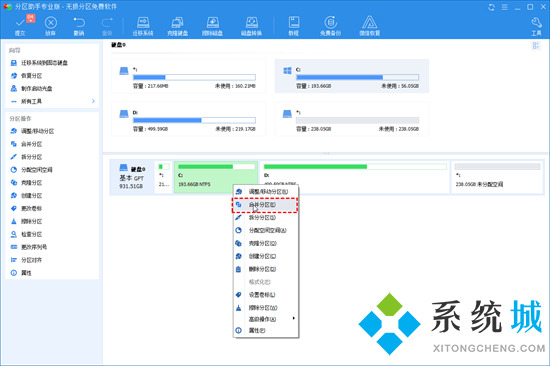Select the small first partition in the disk map

coord(164,177)
